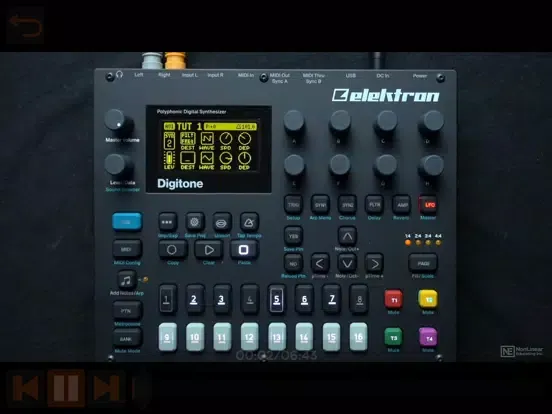Open the SYN2 parameter page

(347, 205)
